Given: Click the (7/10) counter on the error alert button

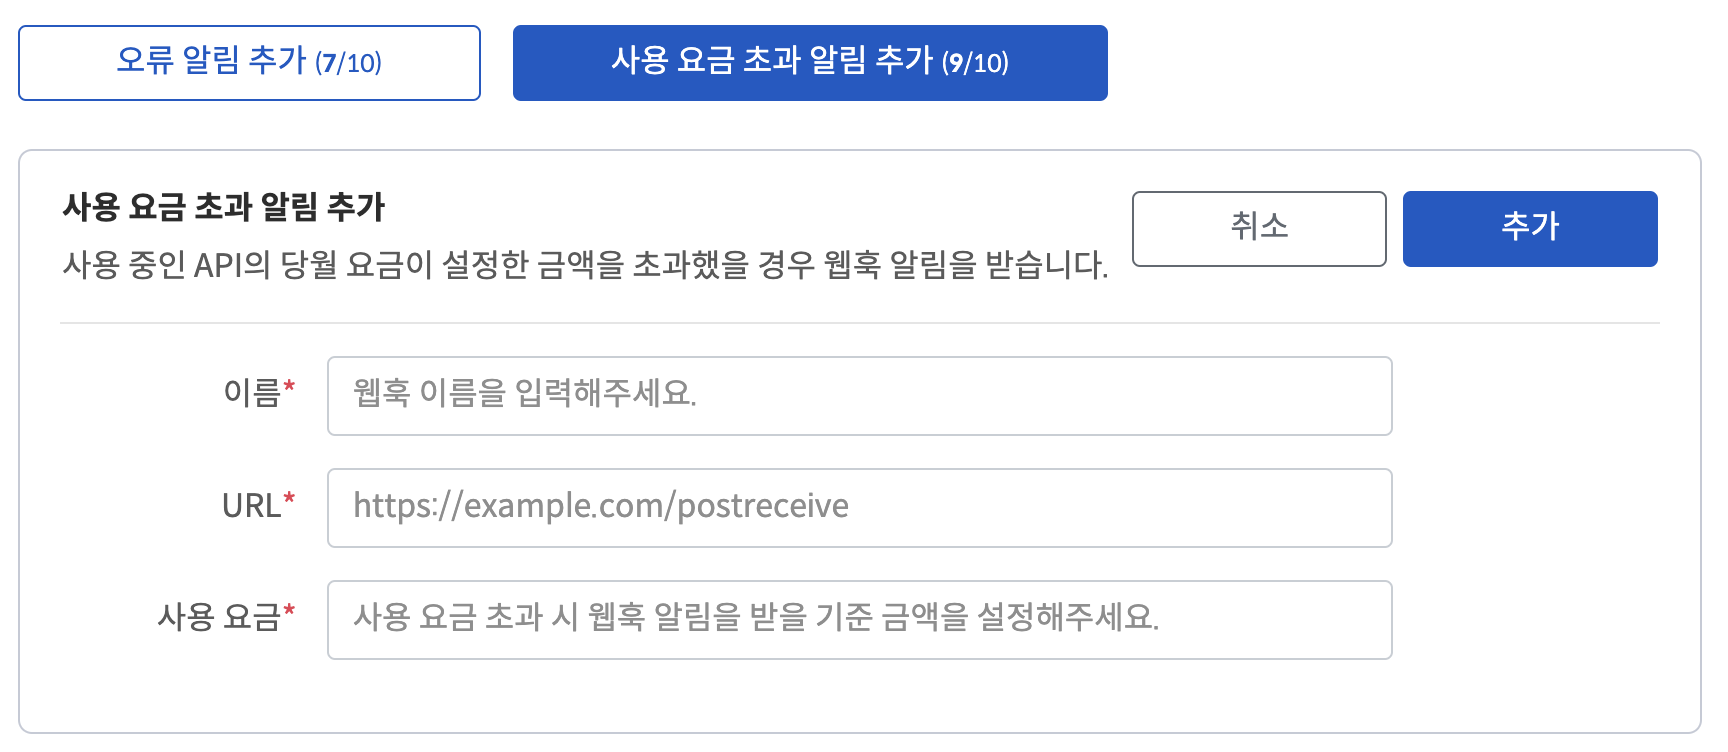Looking at the screenshot, I should pos(348,63).
